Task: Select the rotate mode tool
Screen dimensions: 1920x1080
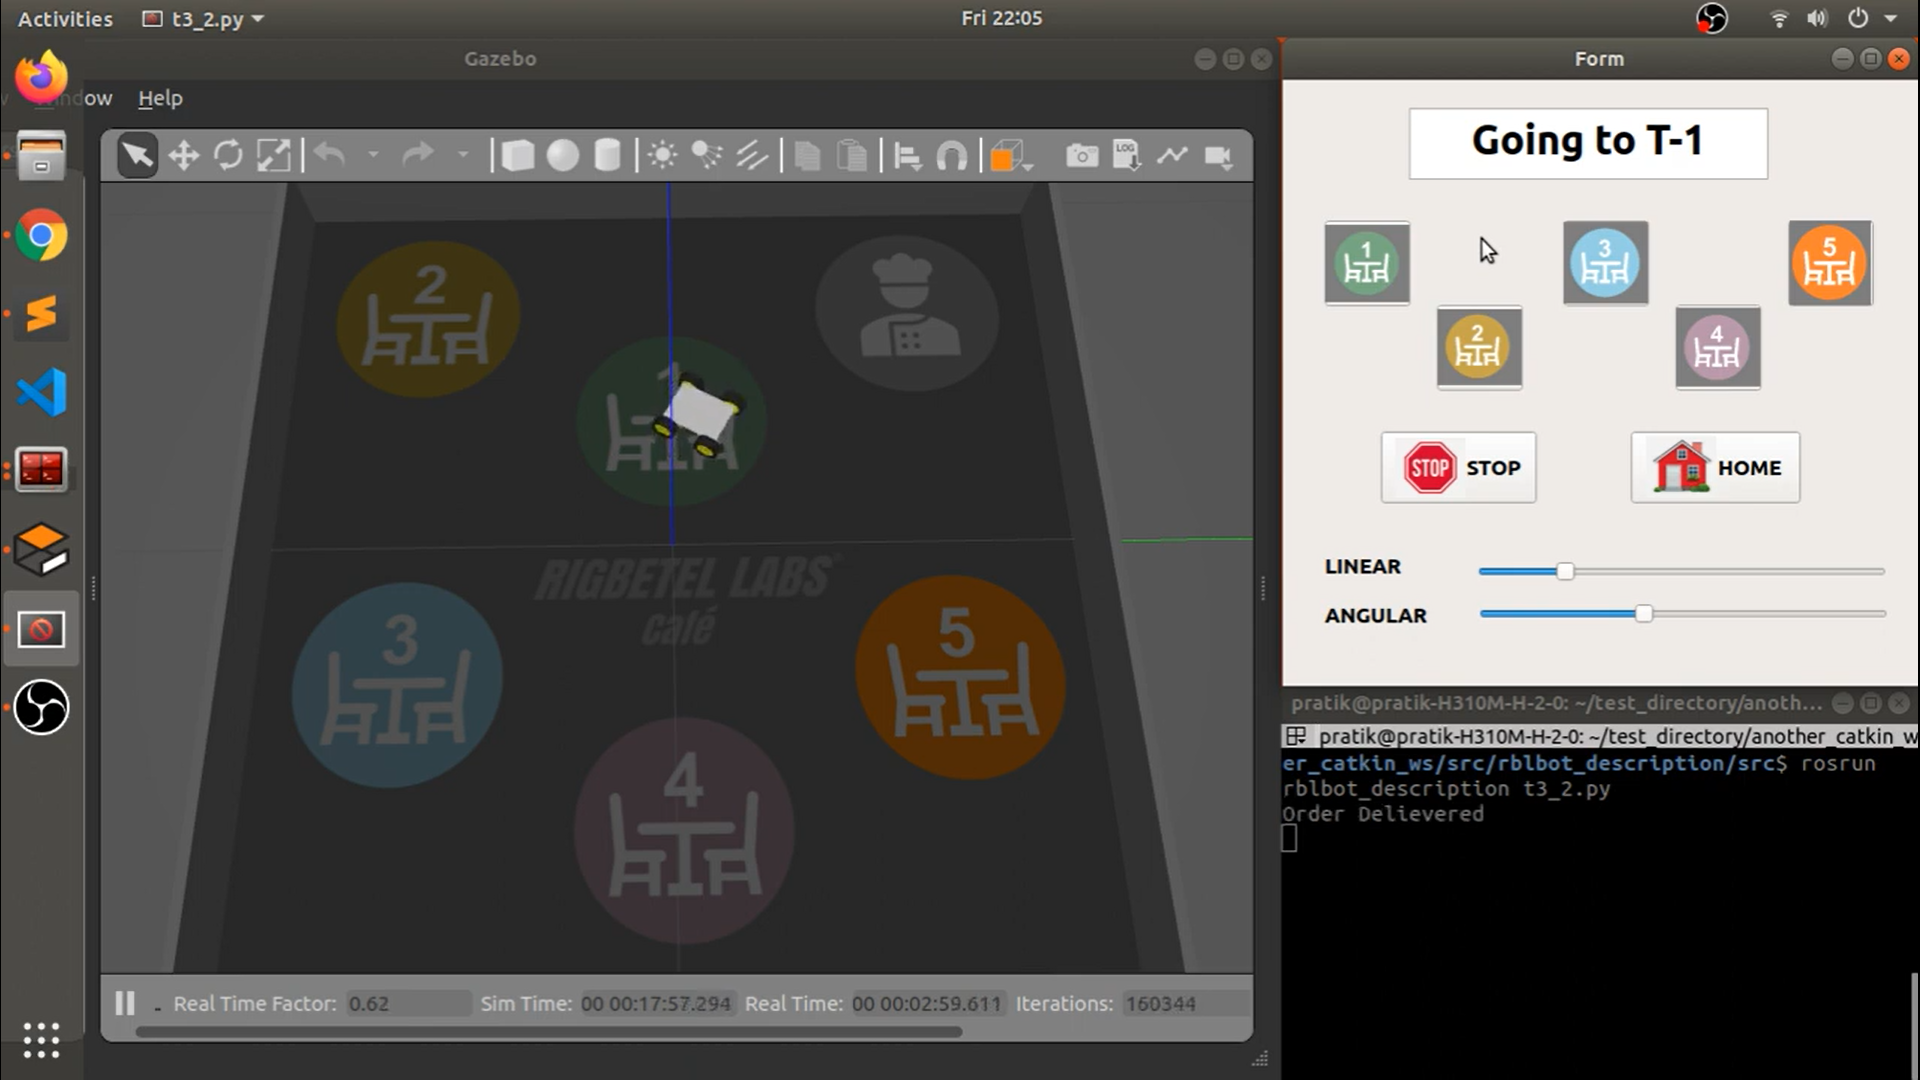Action: [x=228, y=156]
